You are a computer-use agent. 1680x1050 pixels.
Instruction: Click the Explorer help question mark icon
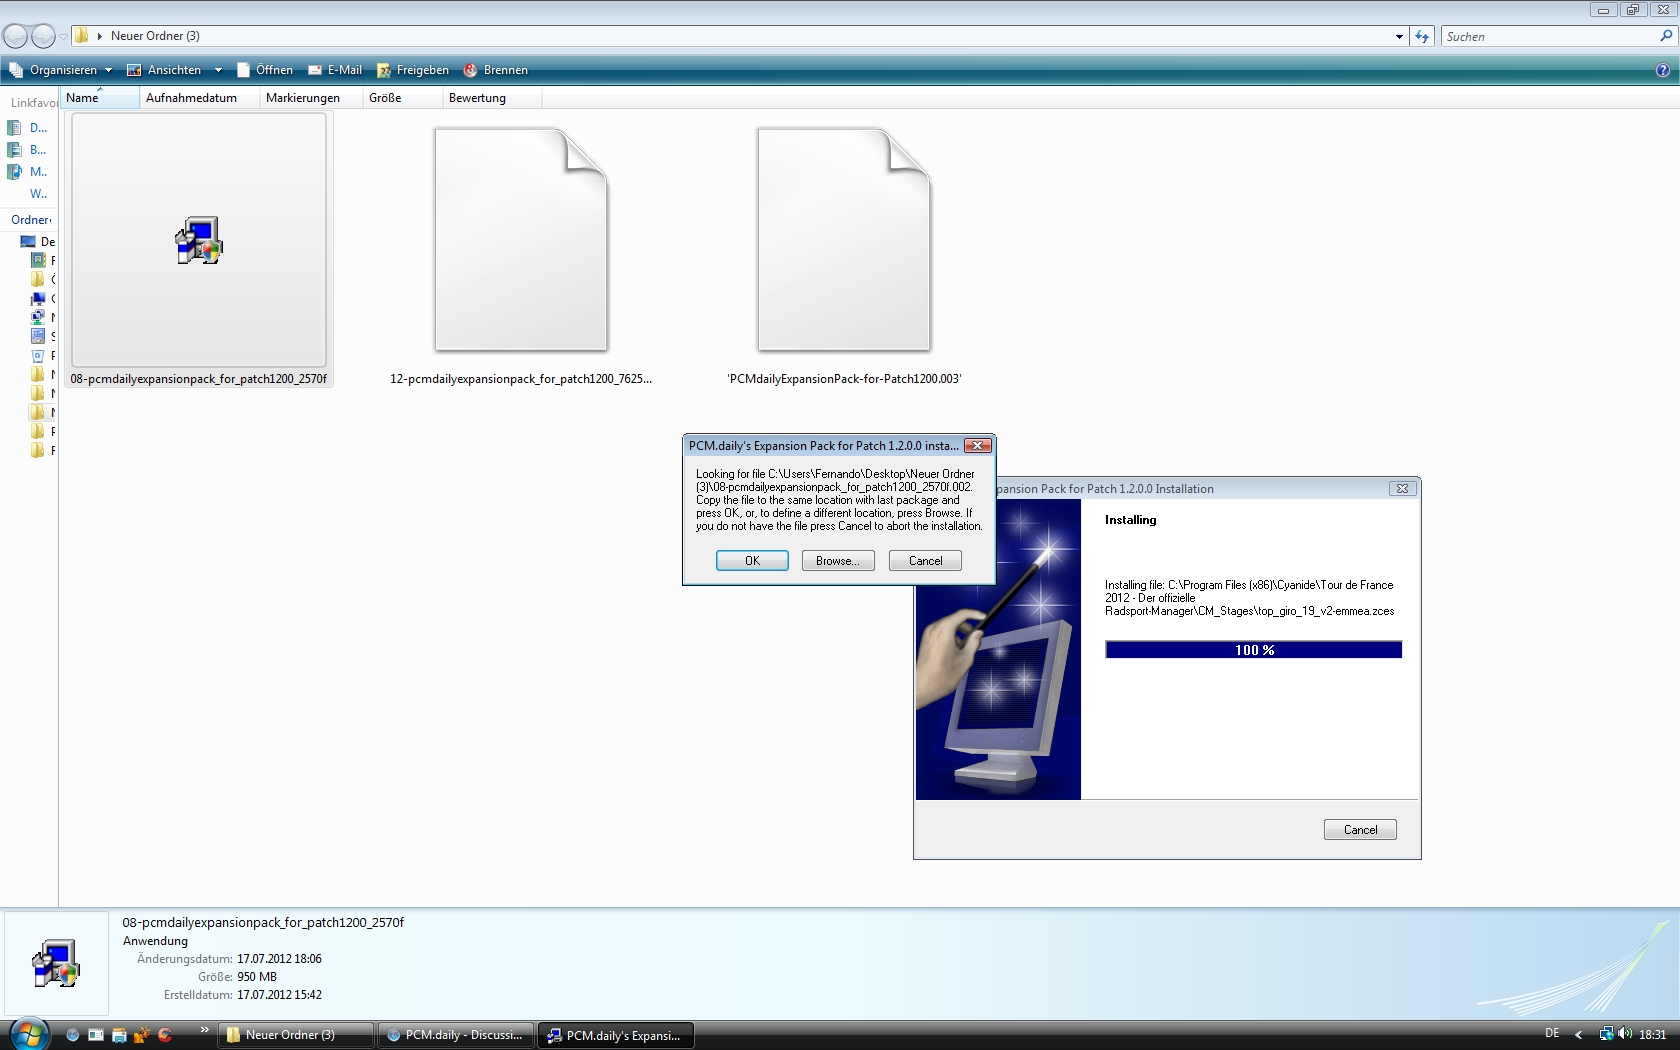point(1662,70)
